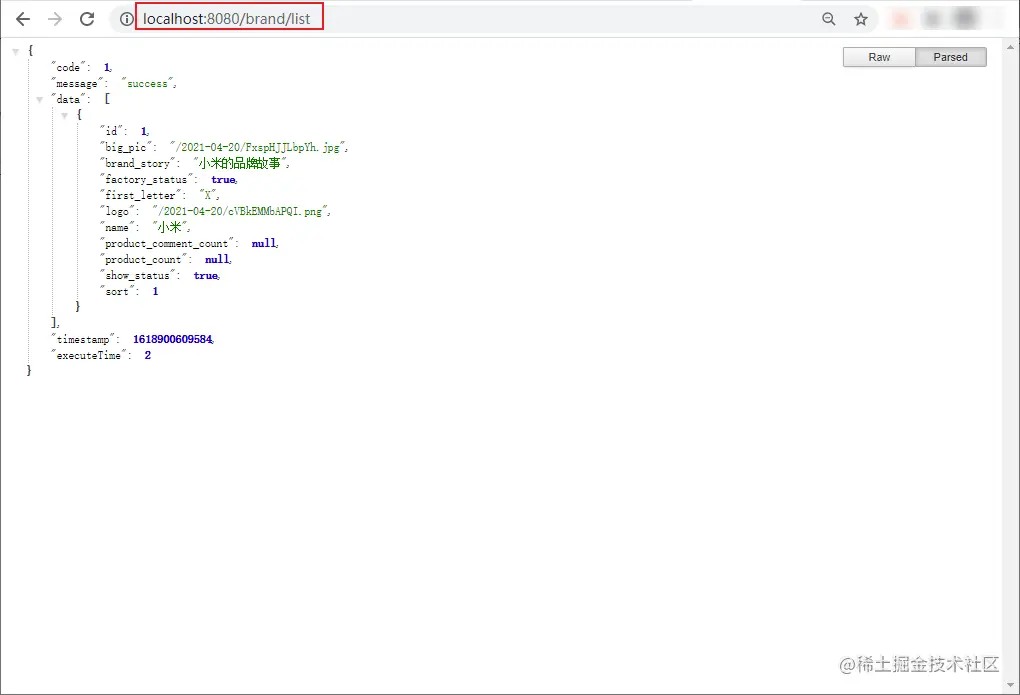Click the "product_comment_count" key
Screen dimensions: 1020x695
(x=167, y=243)
